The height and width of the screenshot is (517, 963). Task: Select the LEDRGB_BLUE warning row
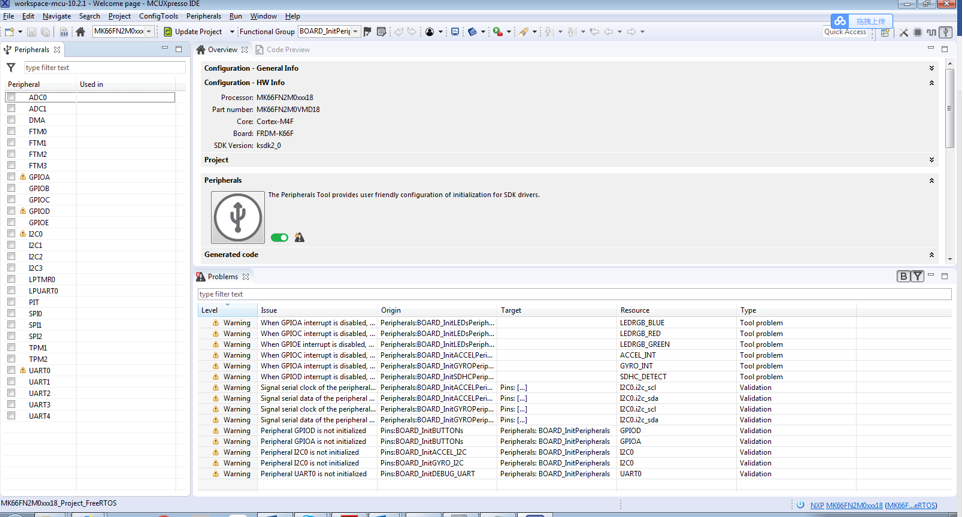[x=574, y=323]
